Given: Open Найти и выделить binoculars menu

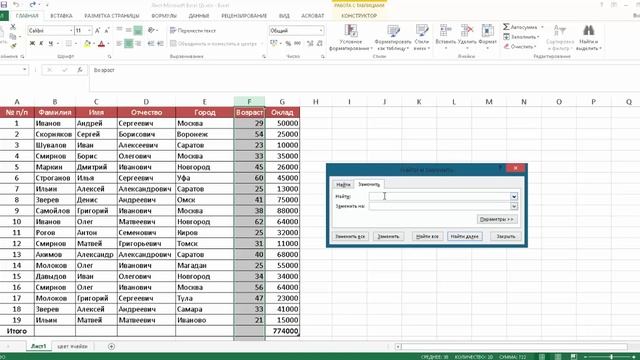Looking at the screenshot, I should (x=588, y=37).
